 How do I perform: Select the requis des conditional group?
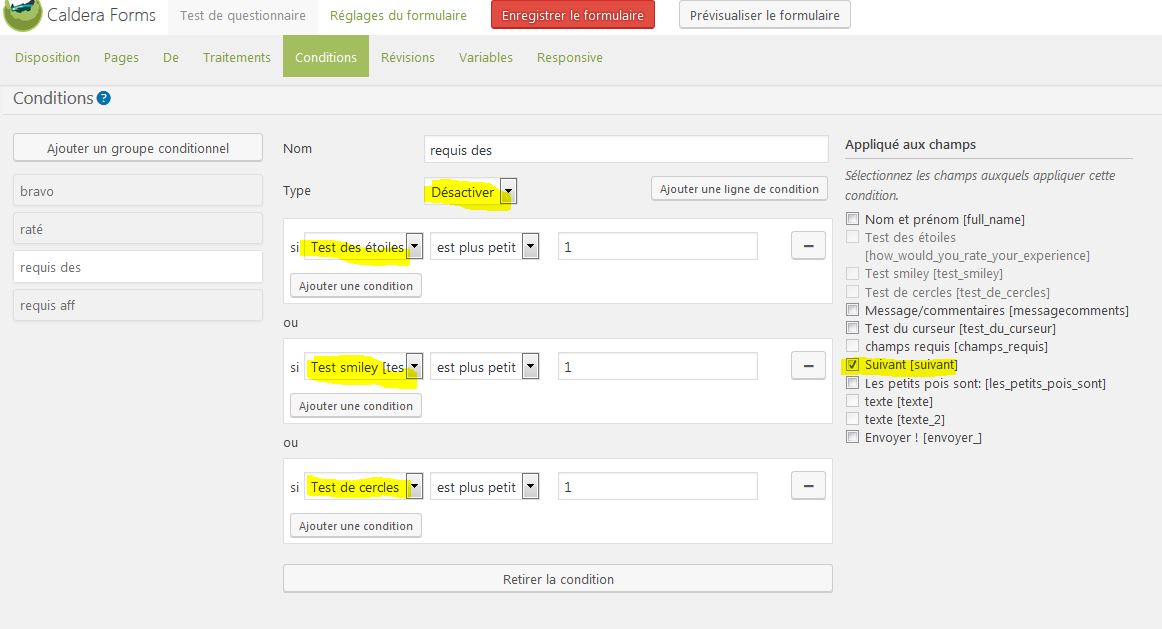[138, 267]
